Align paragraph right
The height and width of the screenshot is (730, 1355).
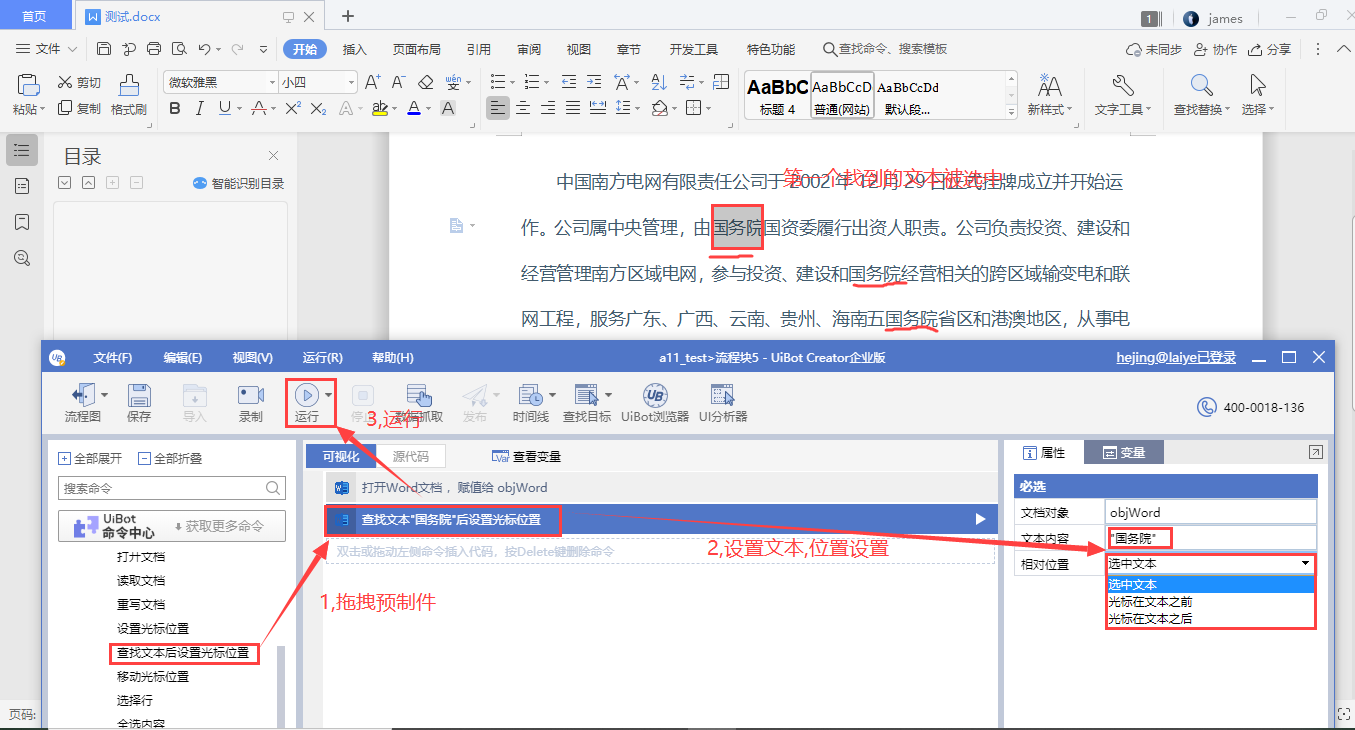pyautogui.click(x=547, y=108)
